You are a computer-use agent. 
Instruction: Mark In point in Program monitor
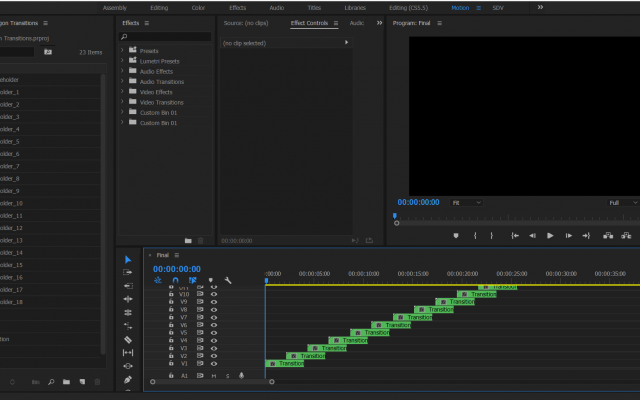475,236
